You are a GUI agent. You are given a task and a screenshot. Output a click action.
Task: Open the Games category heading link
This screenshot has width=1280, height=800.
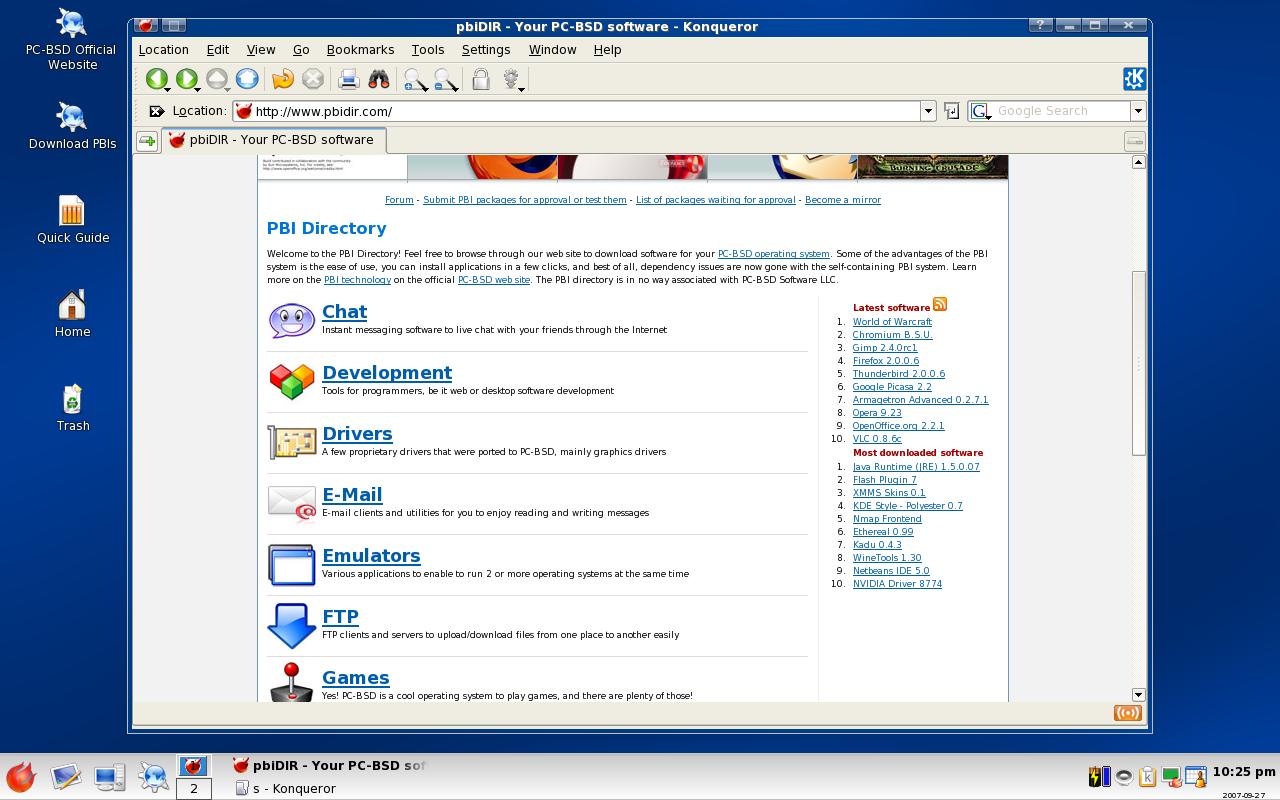pyautogui.click(x=356, y=678)
